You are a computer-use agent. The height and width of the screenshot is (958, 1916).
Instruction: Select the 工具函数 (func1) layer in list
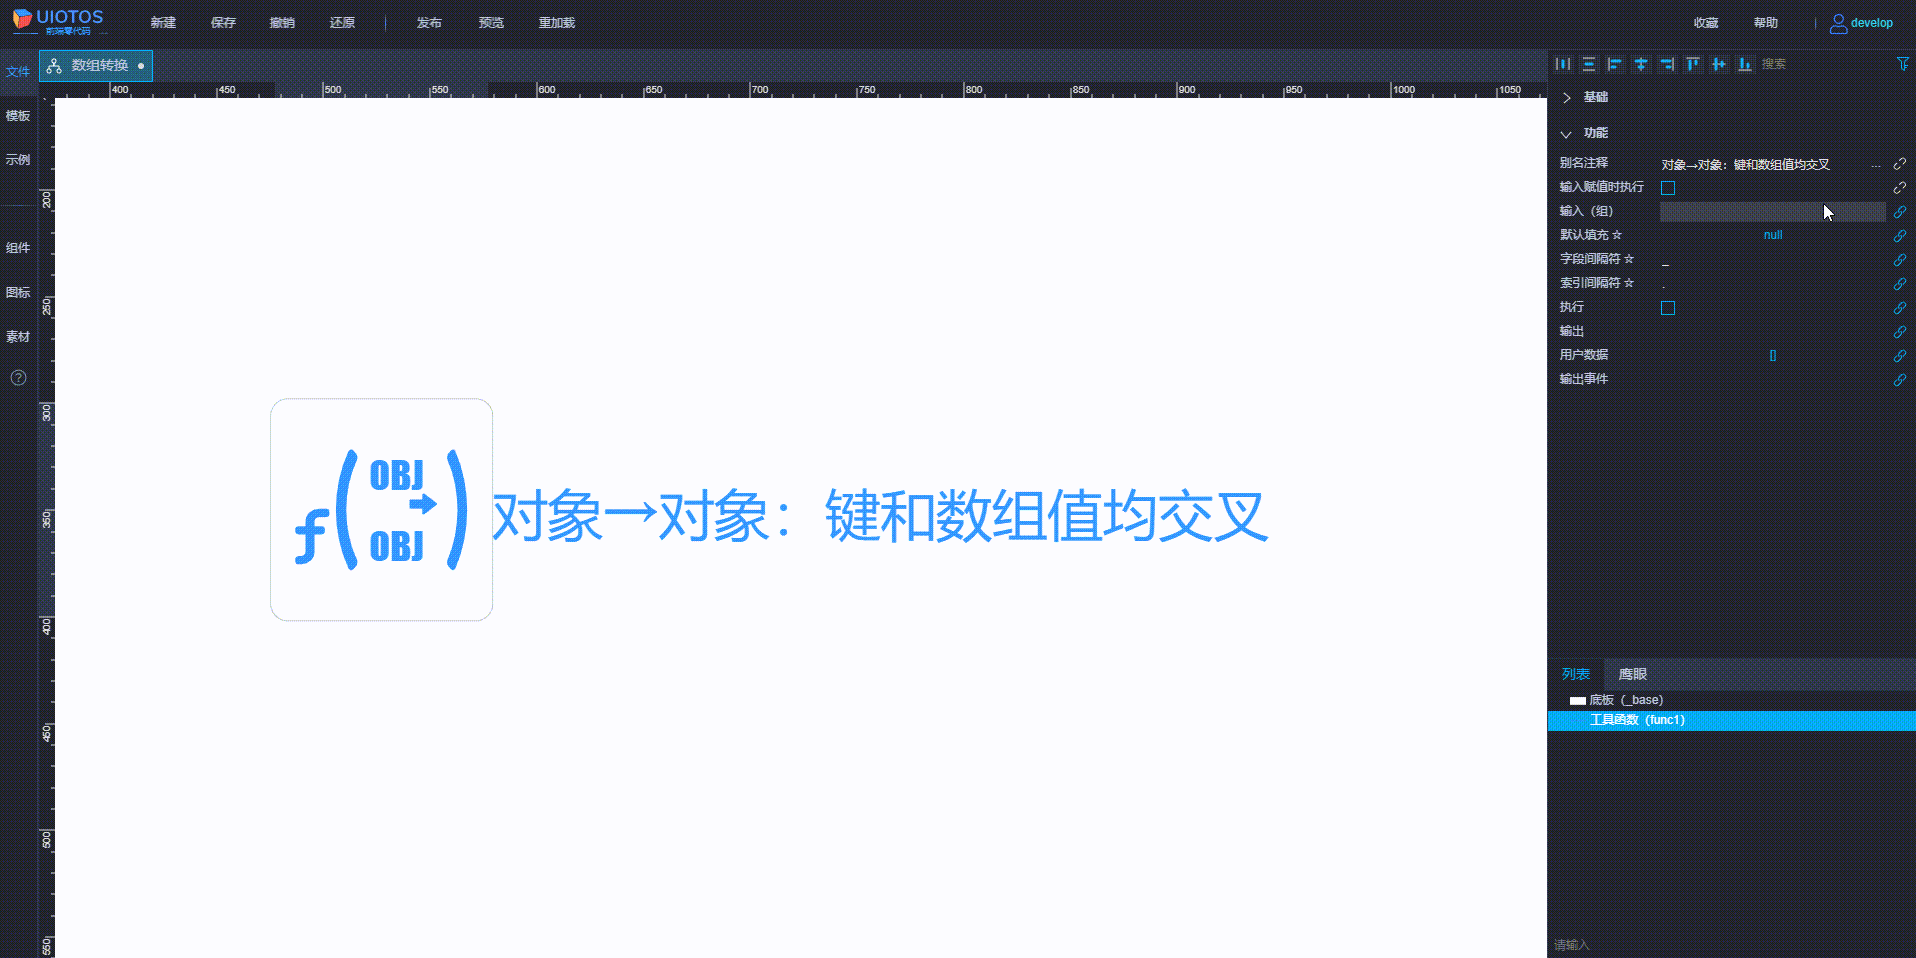(x=1637, y=720)
